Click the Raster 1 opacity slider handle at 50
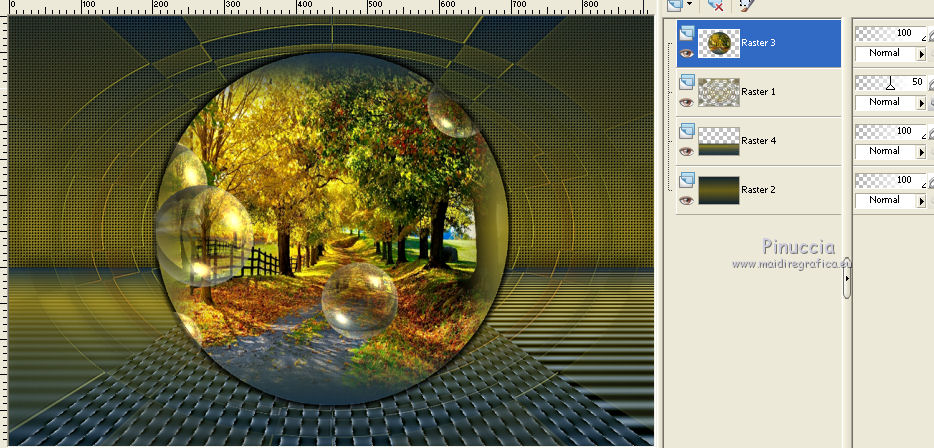Image resolution: width=934 pixels, height=448 pixels. 890,85
